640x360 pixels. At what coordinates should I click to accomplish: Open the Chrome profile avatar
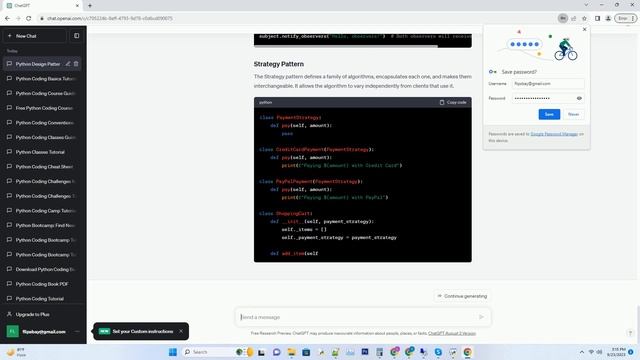[608, 18]
